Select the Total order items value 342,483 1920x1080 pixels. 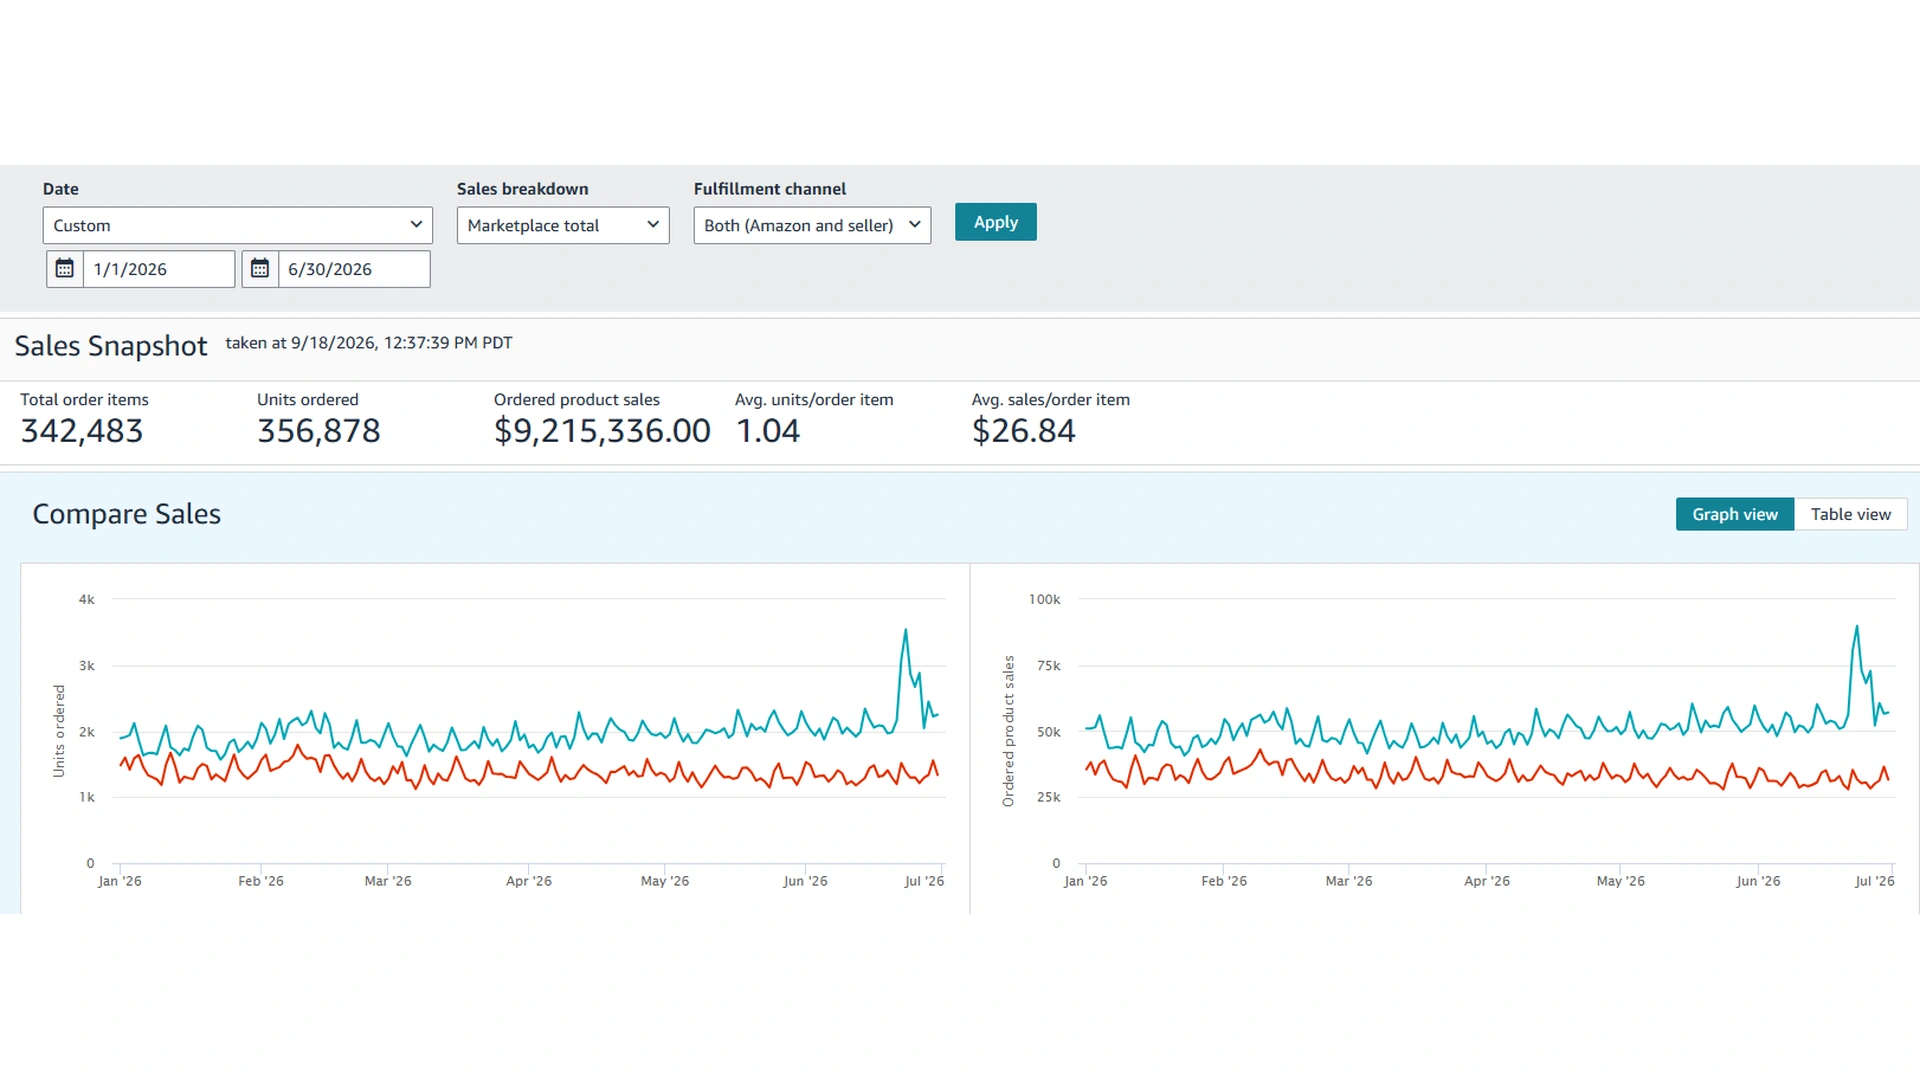point(82,431)
